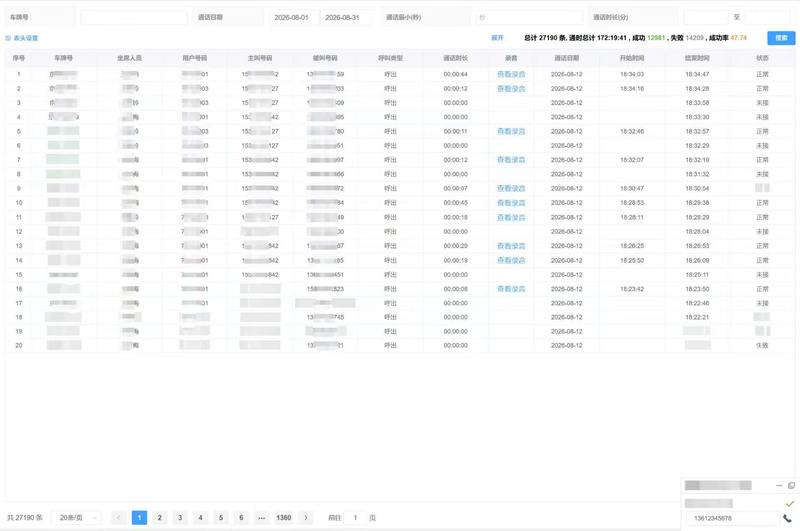View recording for call started 18:32:46
The width and height of the screenshot is (800, 531).
click(511, 132)
